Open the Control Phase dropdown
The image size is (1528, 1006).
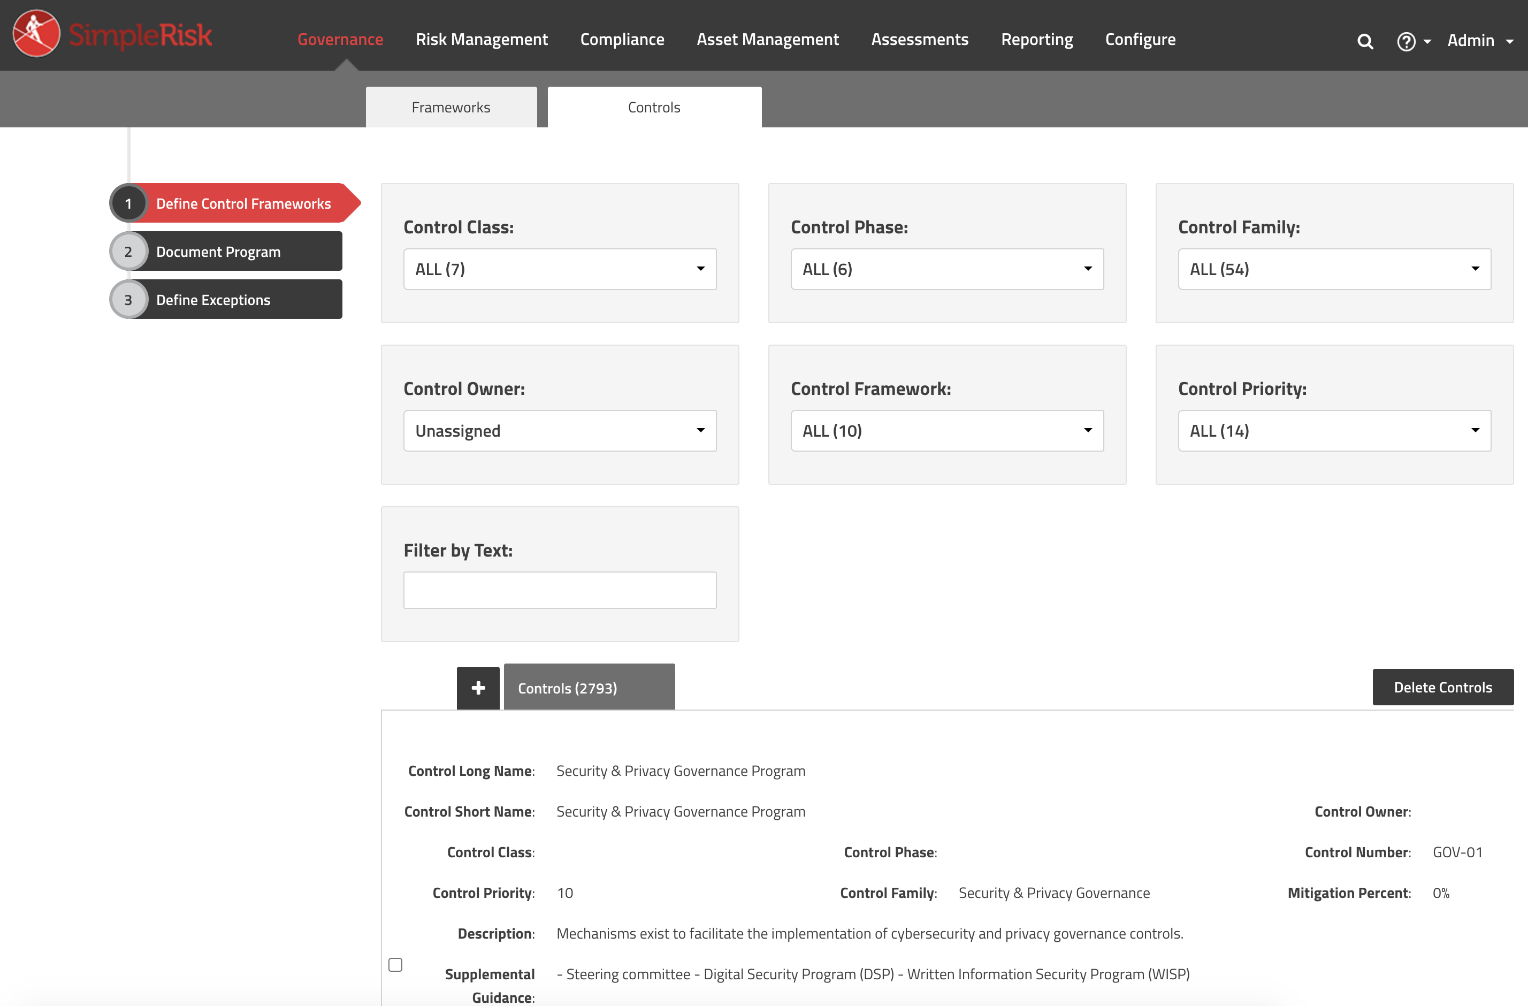[x=946, y=268]
